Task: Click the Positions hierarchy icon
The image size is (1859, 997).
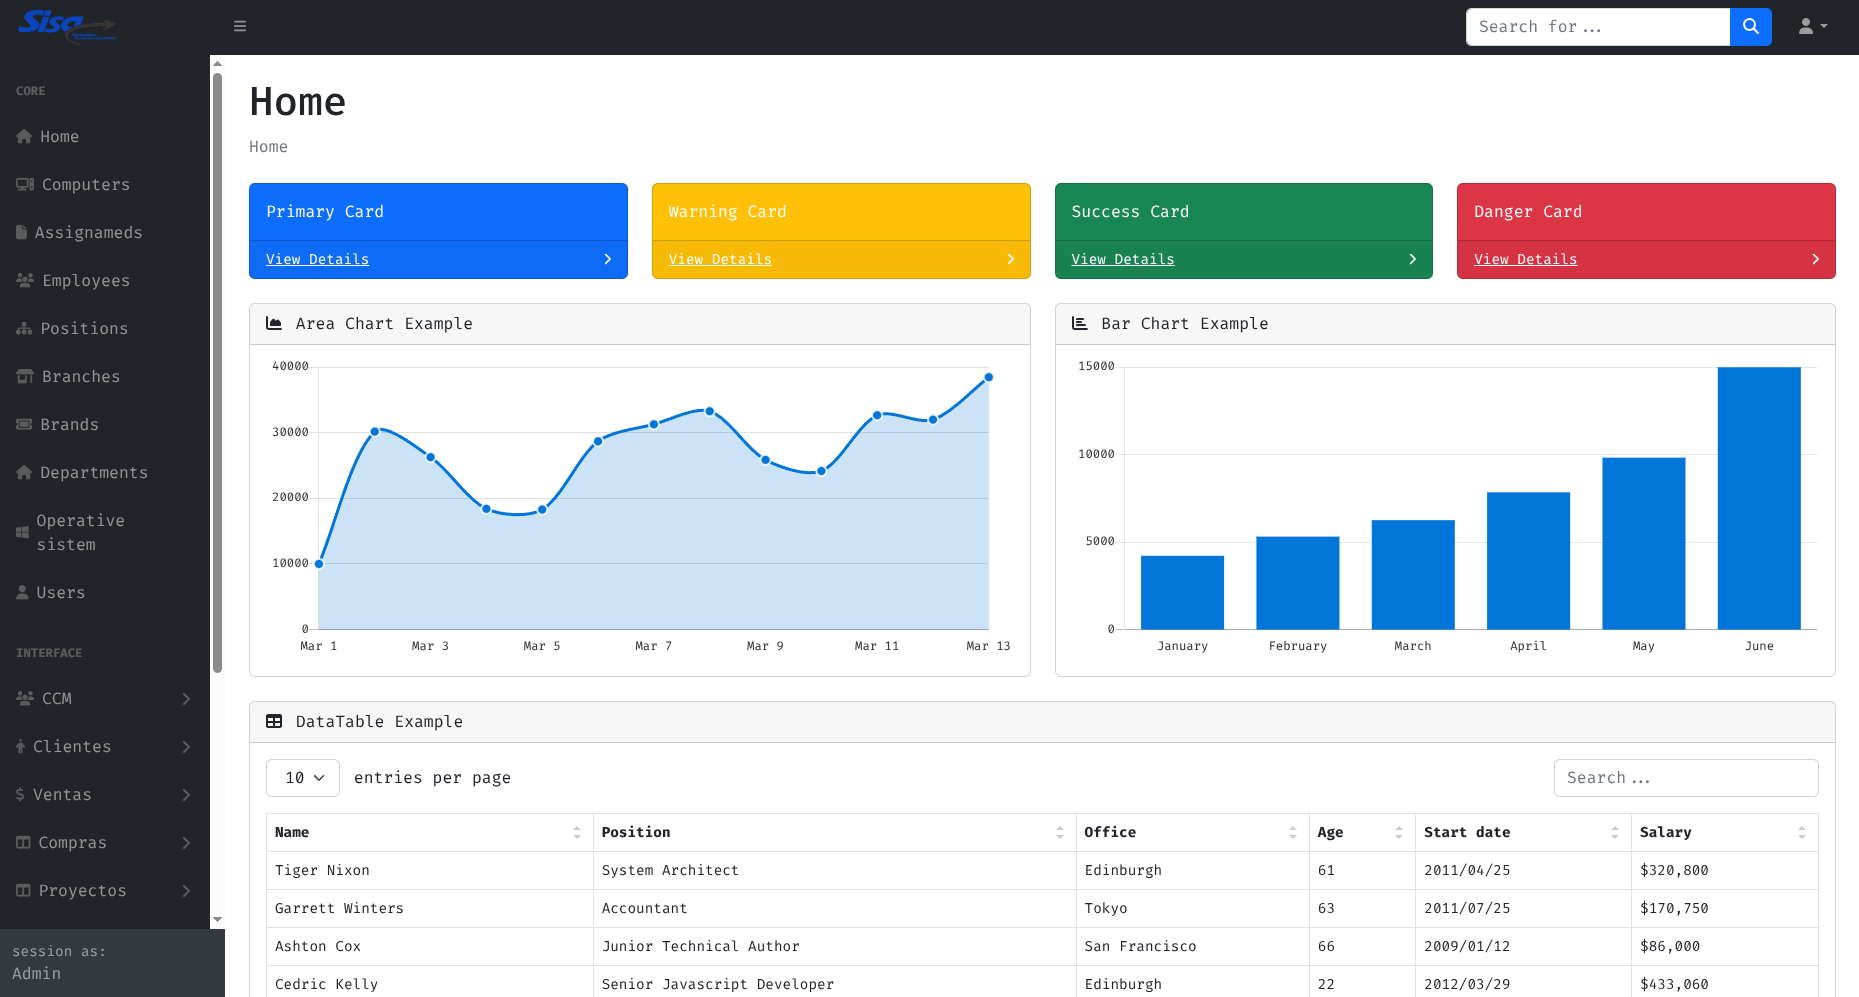Action: 24,329
